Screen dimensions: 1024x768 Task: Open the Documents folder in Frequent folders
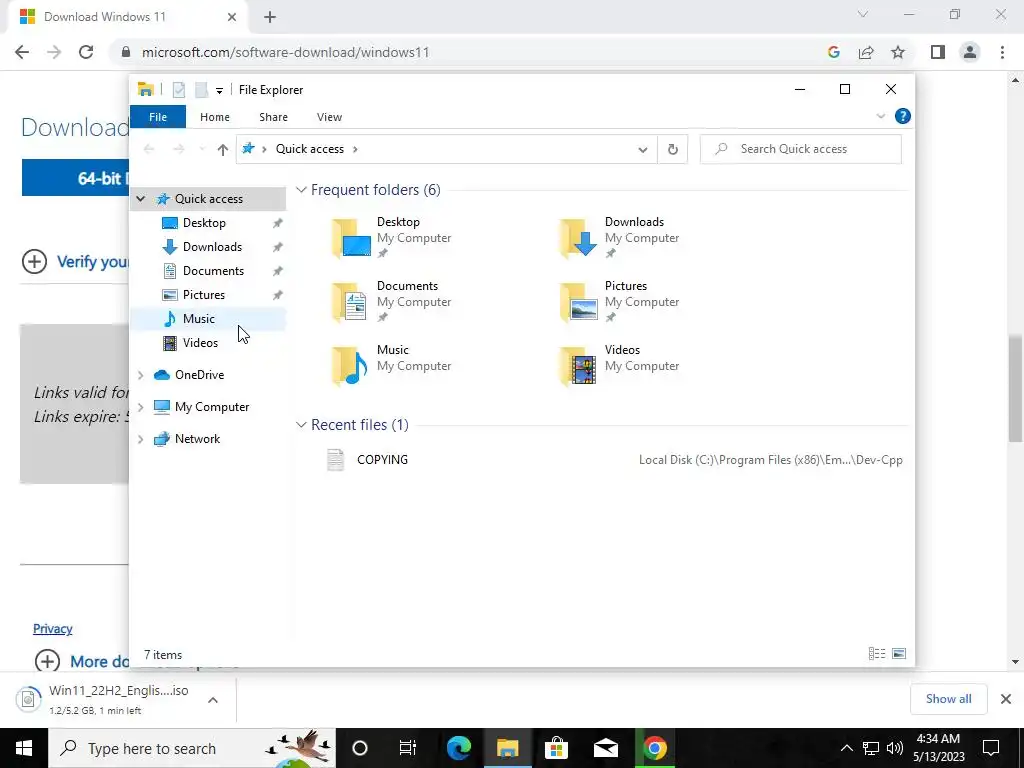(x=392, y=302)
